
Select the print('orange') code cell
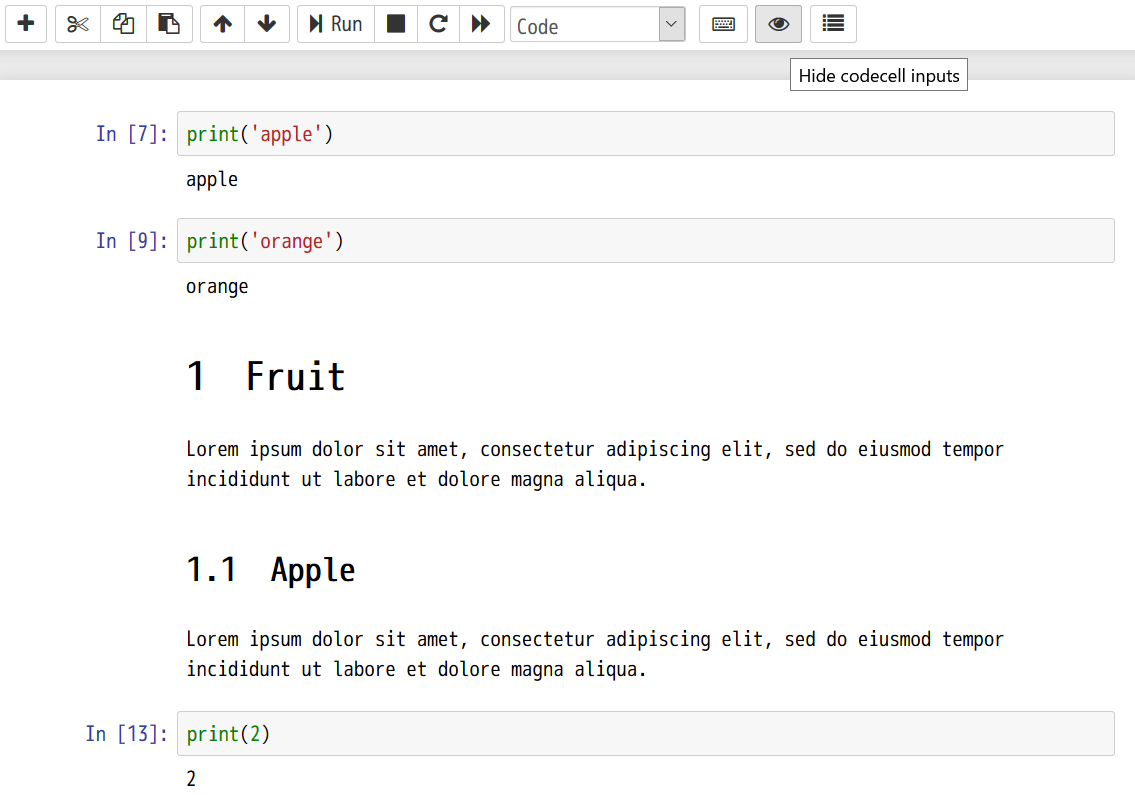645,241
